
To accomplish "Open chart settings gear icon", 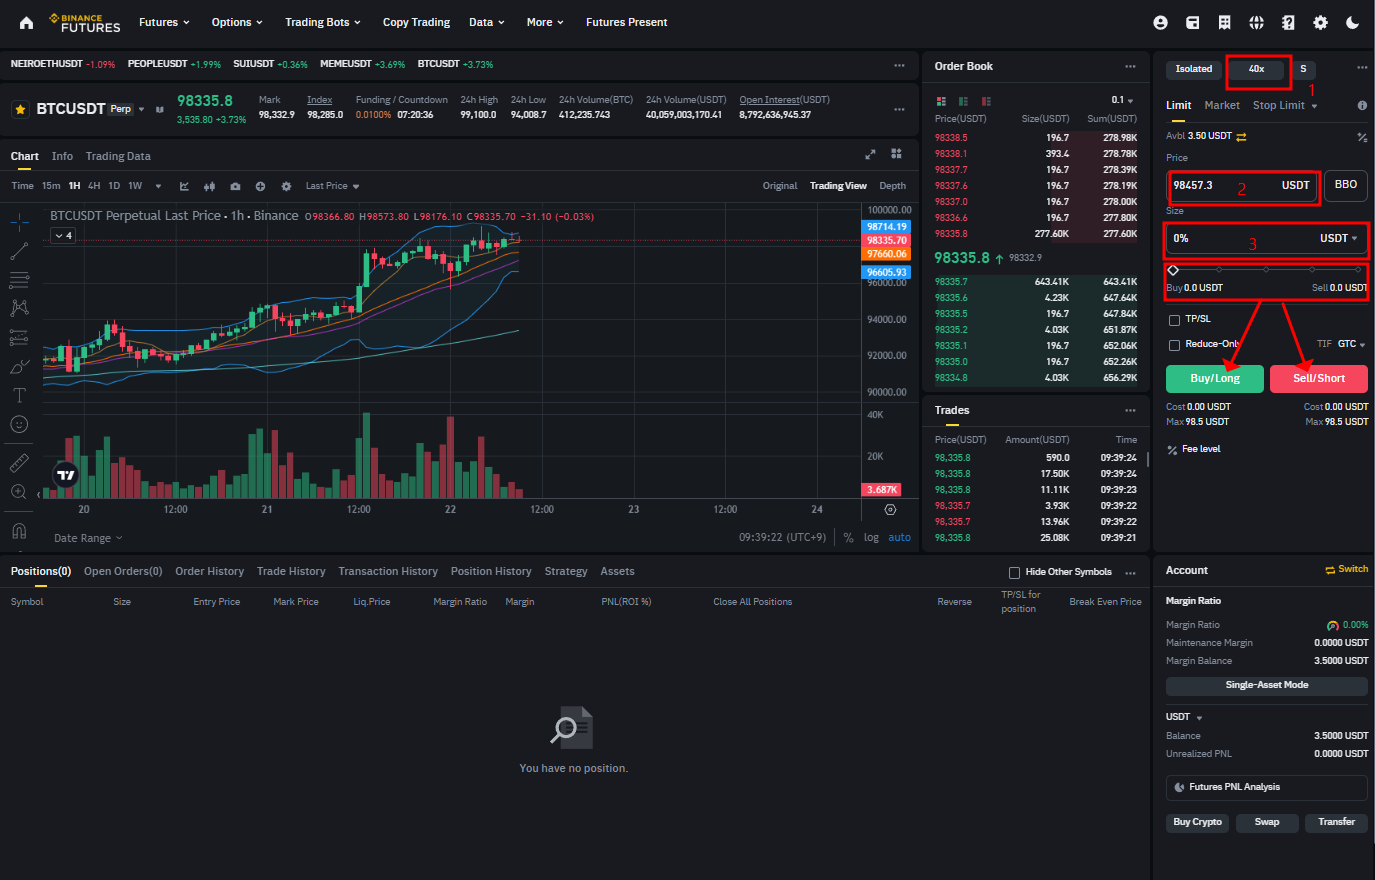I will click(x=286, y=186).
